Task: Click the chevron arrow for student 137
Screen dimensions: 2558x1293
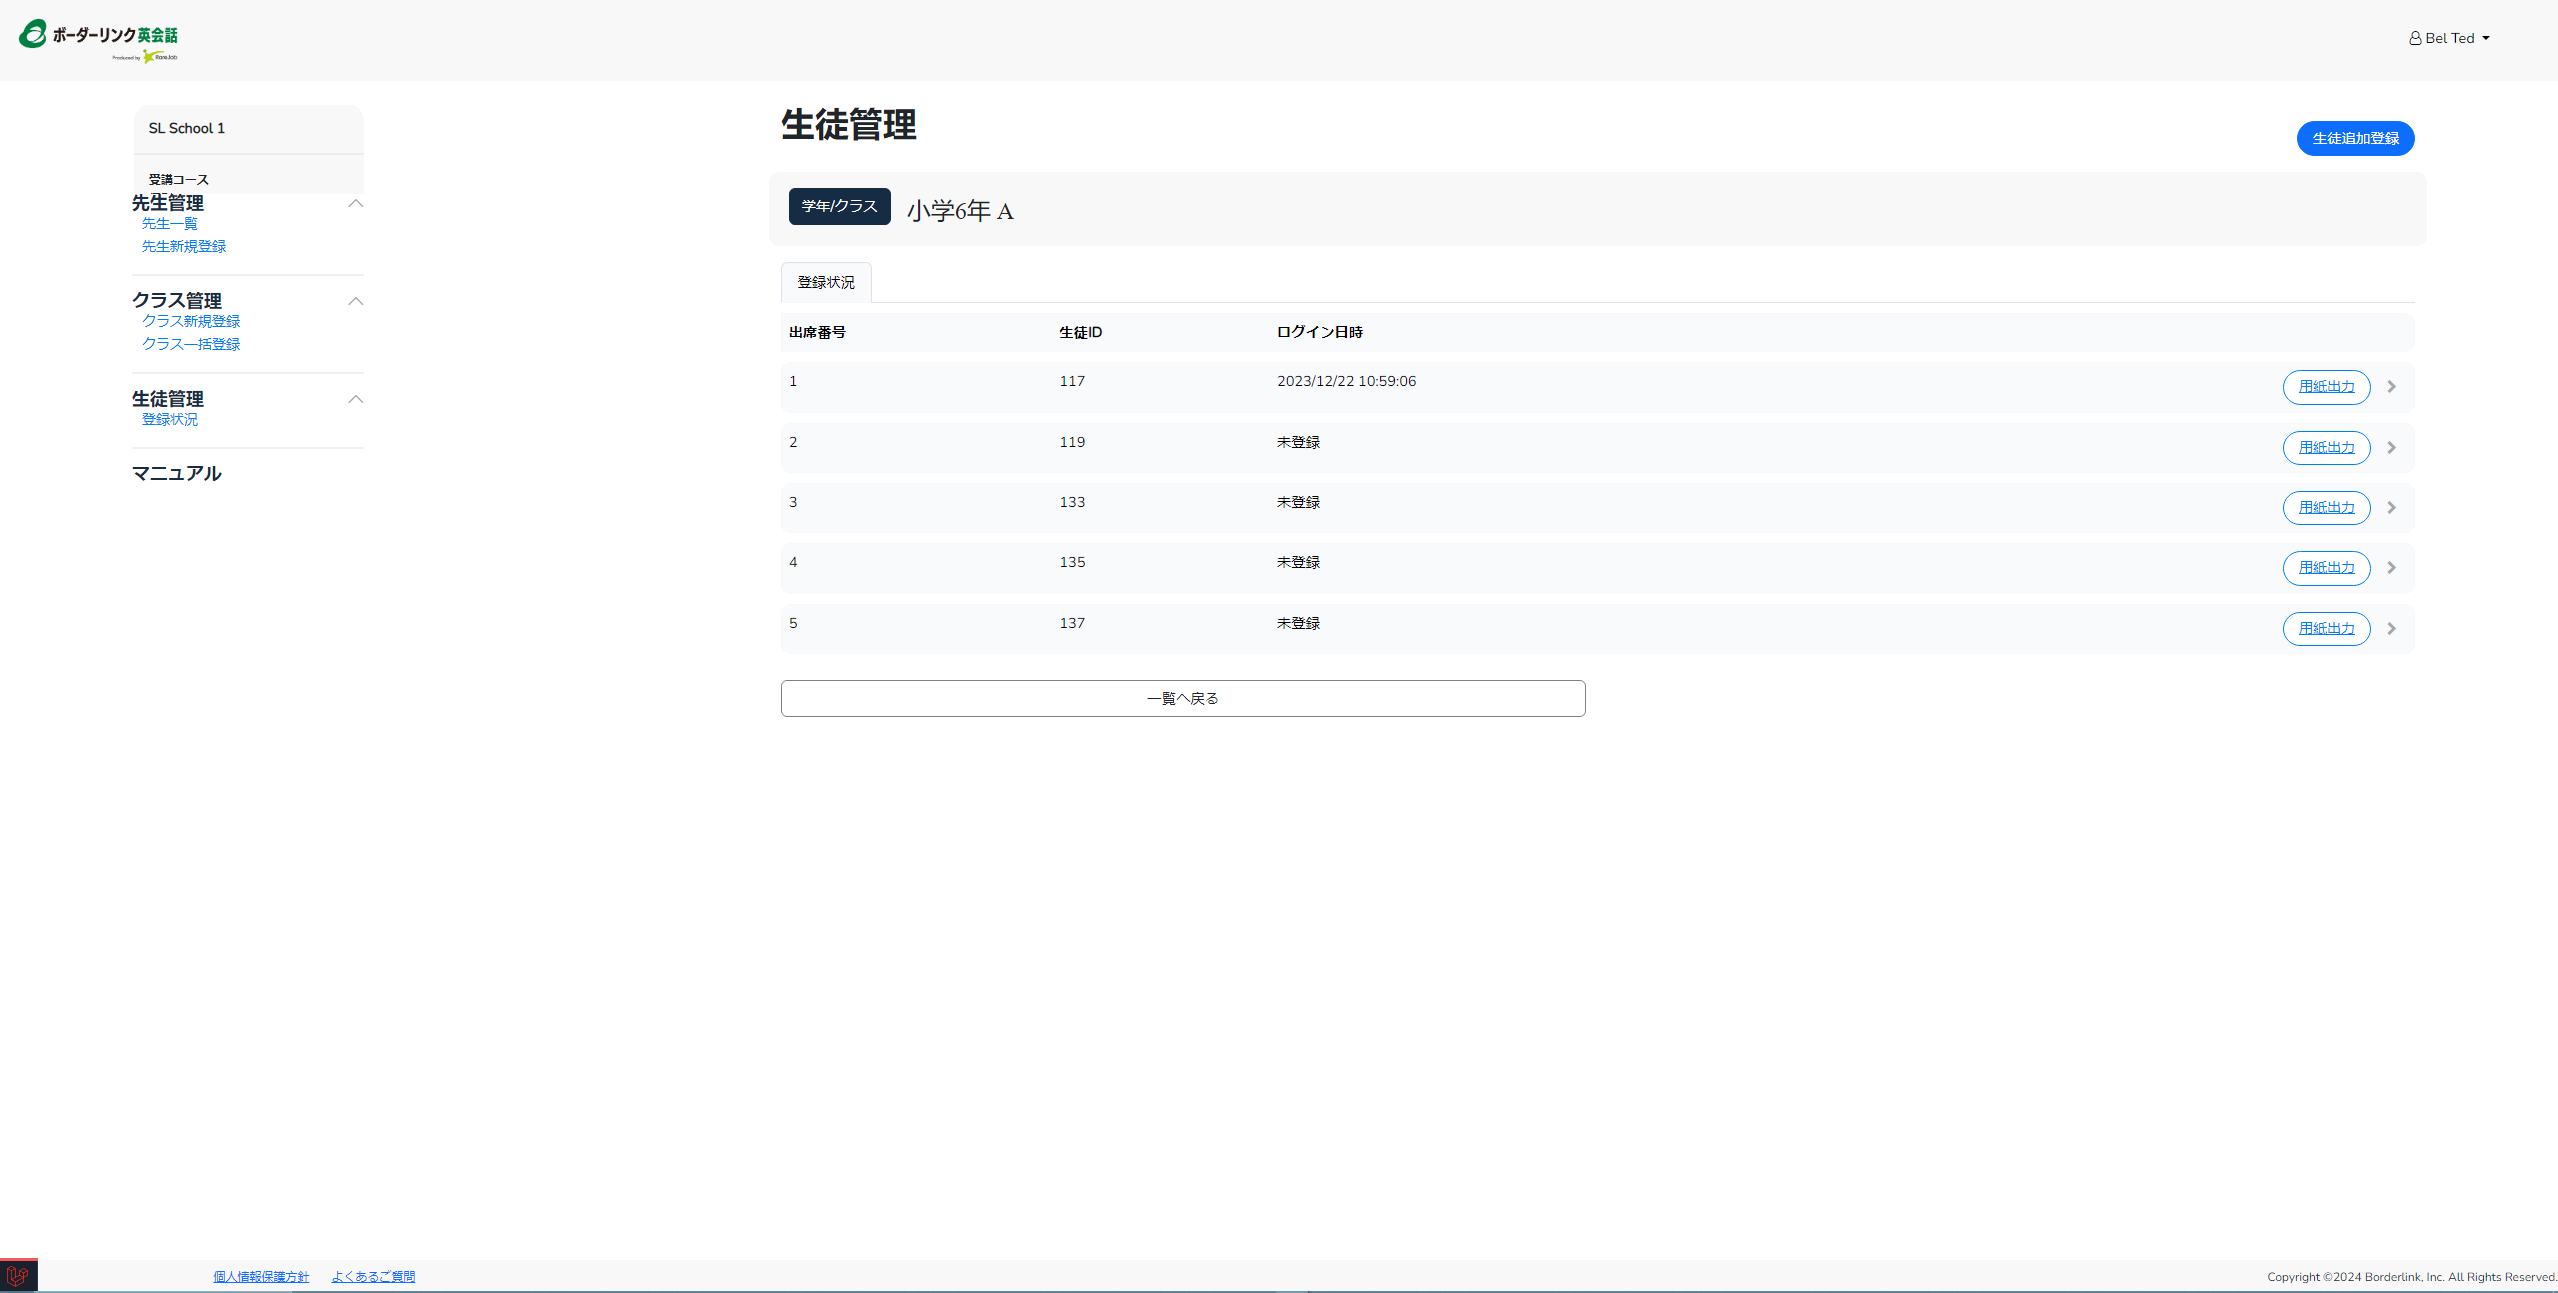Action: coord(2391,629)
